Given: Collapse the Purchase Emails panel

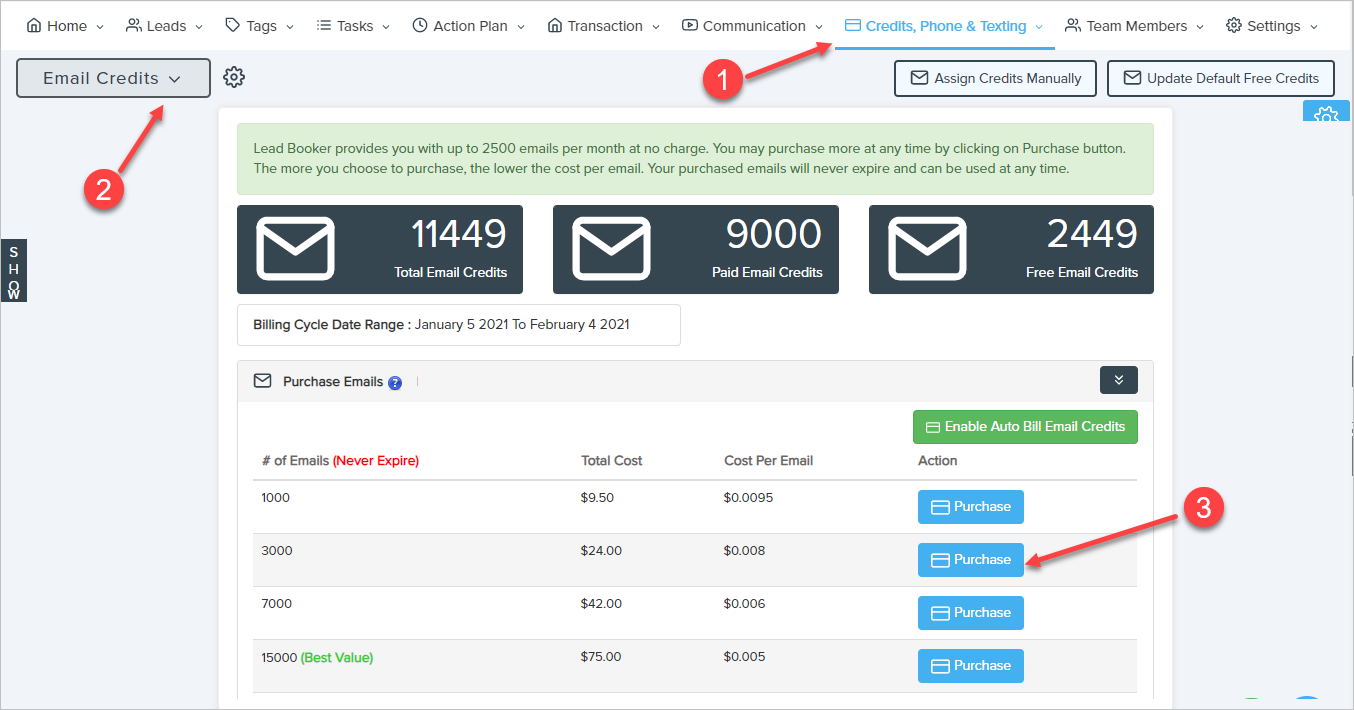Looking at the screenshot, I should tap(1118, 380).
